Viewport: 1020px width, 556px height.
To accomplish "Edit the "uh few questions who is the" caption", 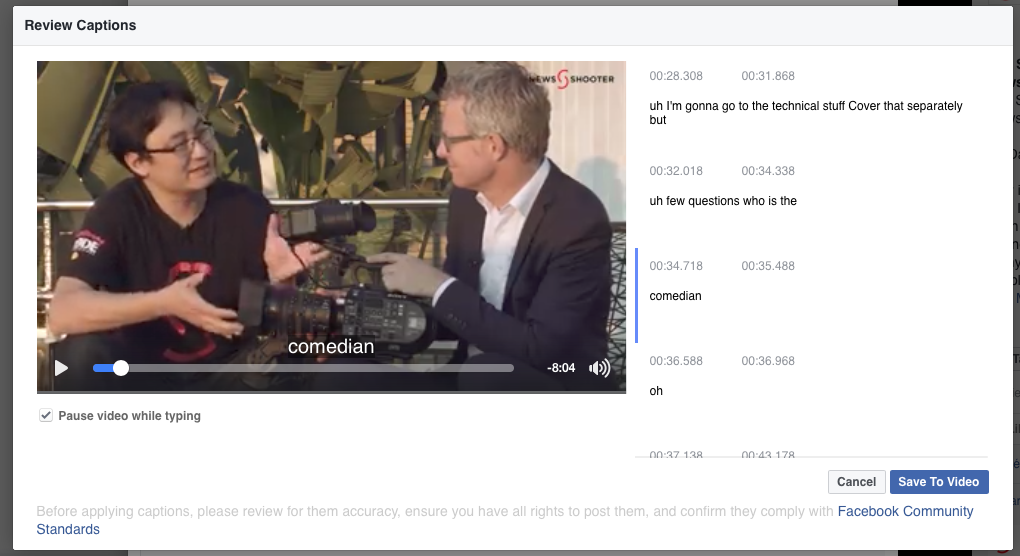I will point(723,201).
